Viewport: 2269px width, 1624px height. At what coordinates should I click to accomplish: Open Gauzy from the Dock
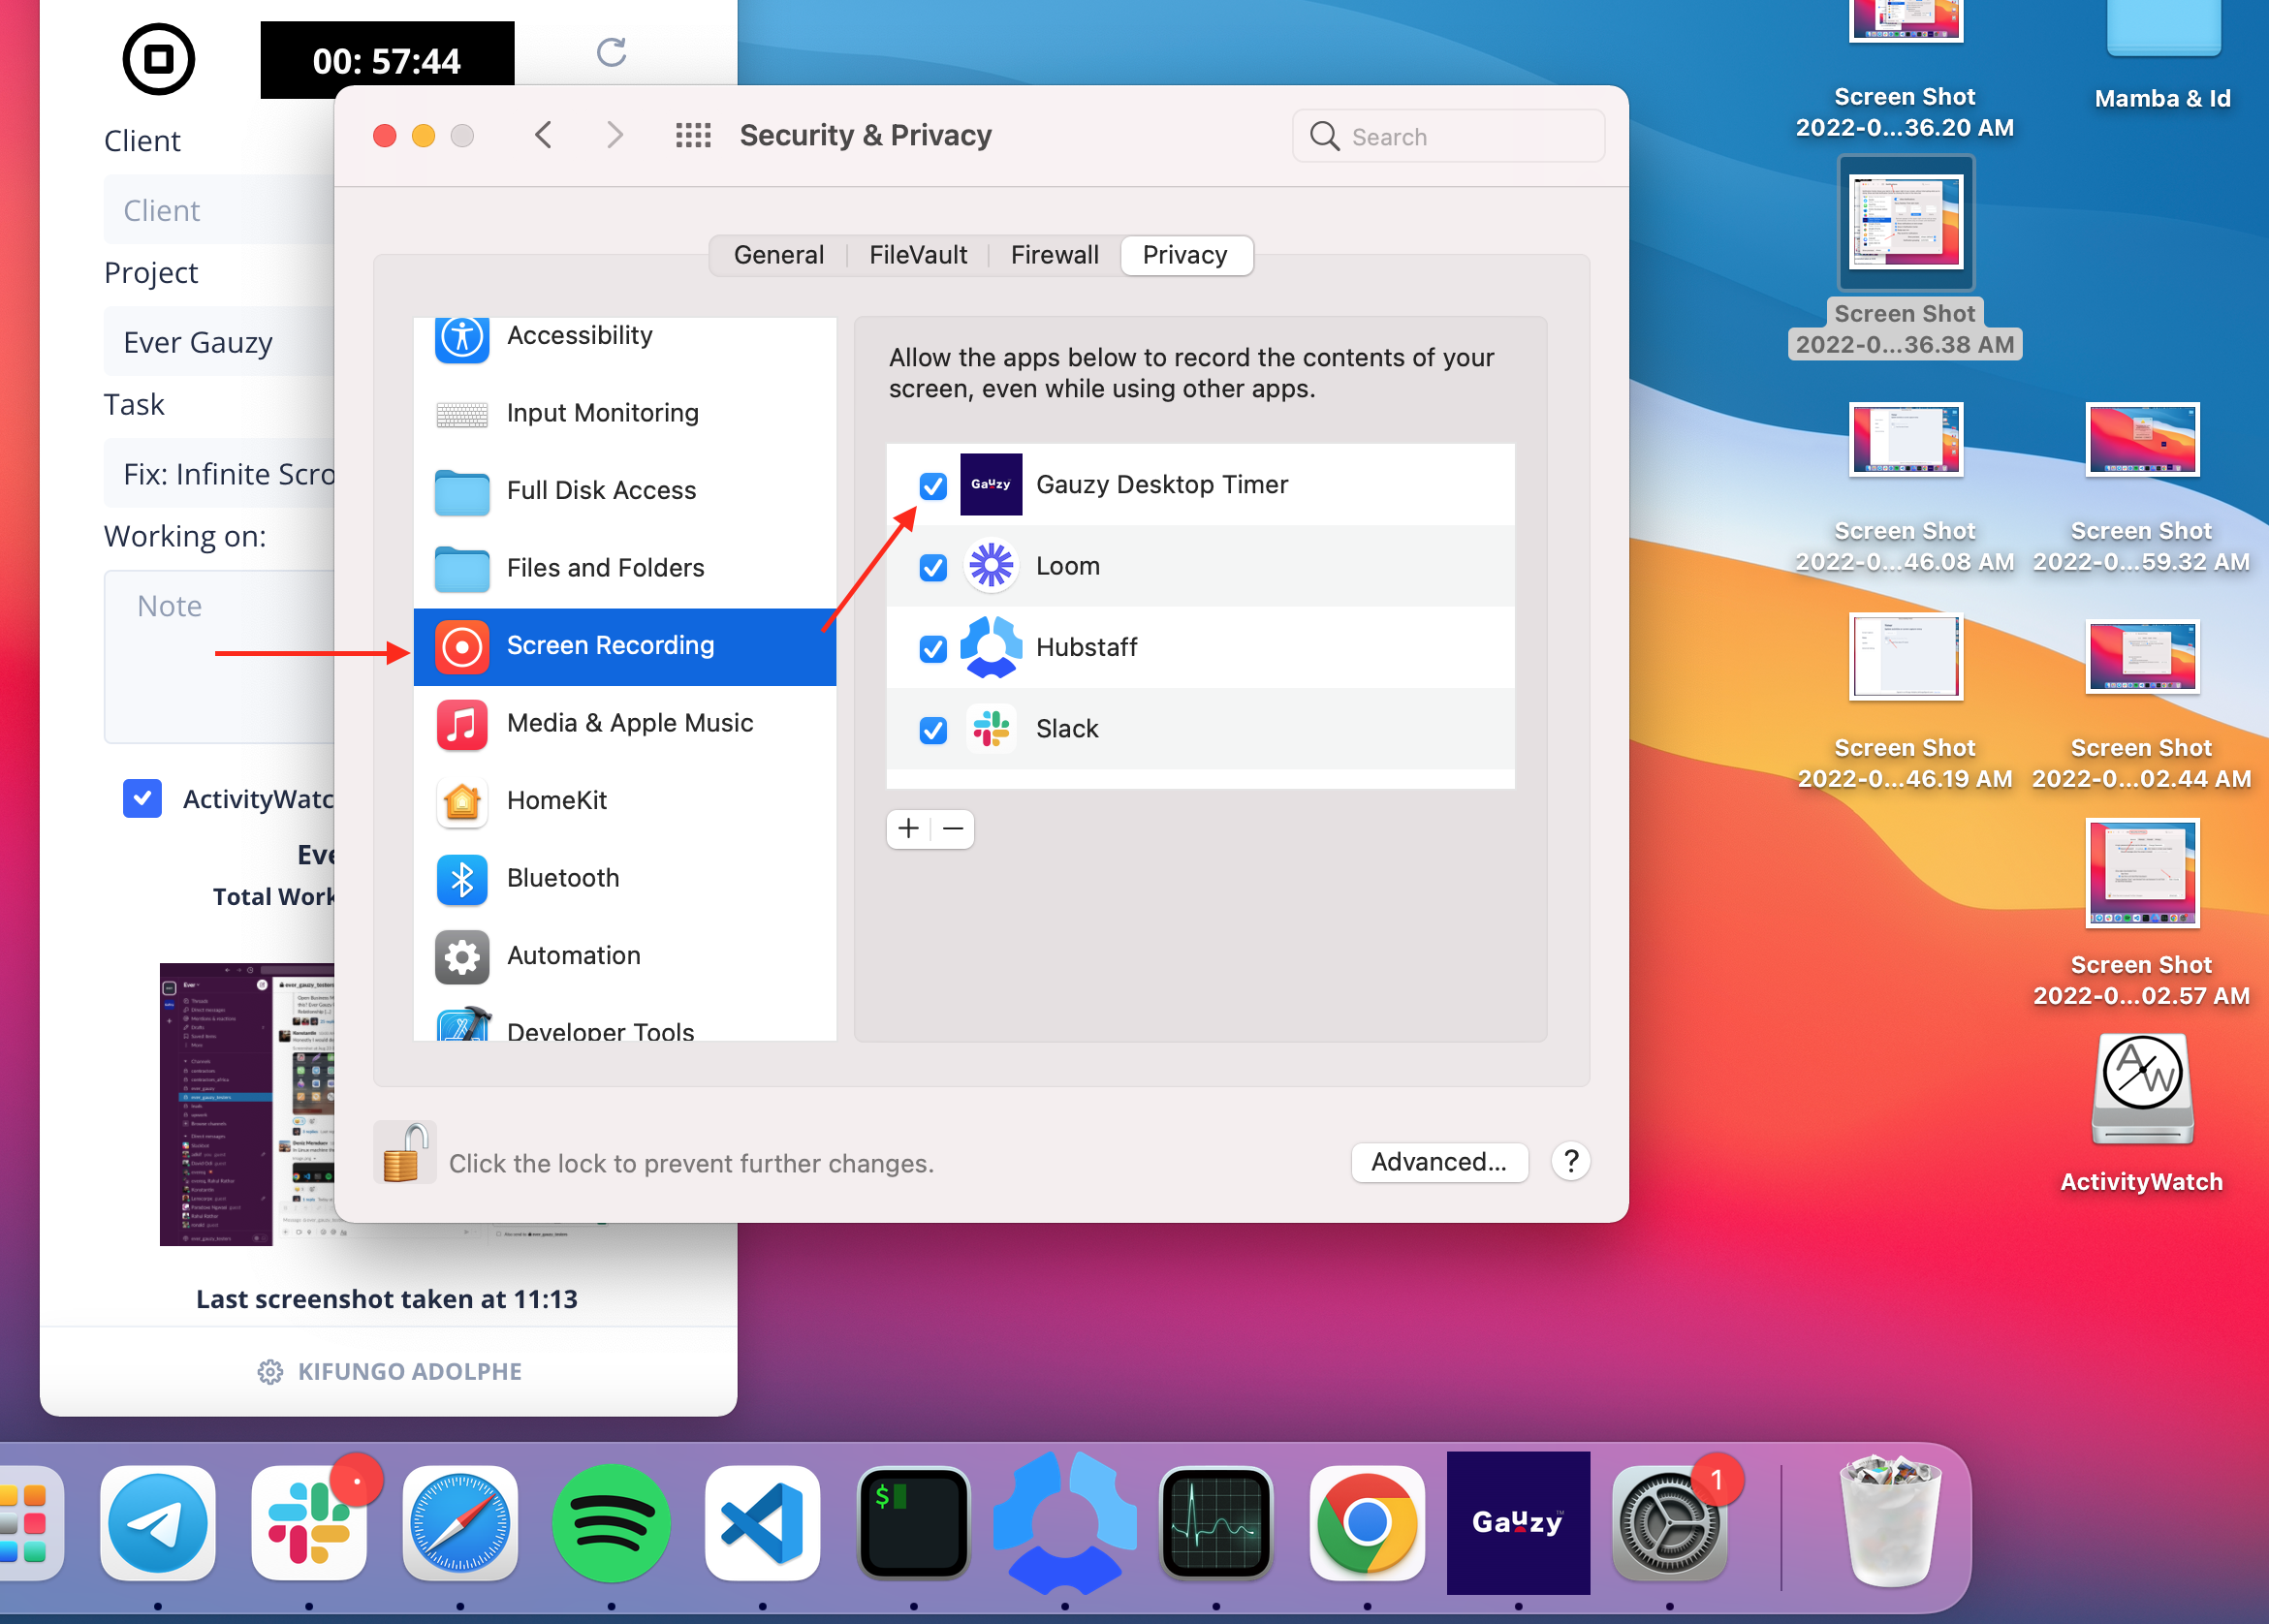(1518, 1522)
